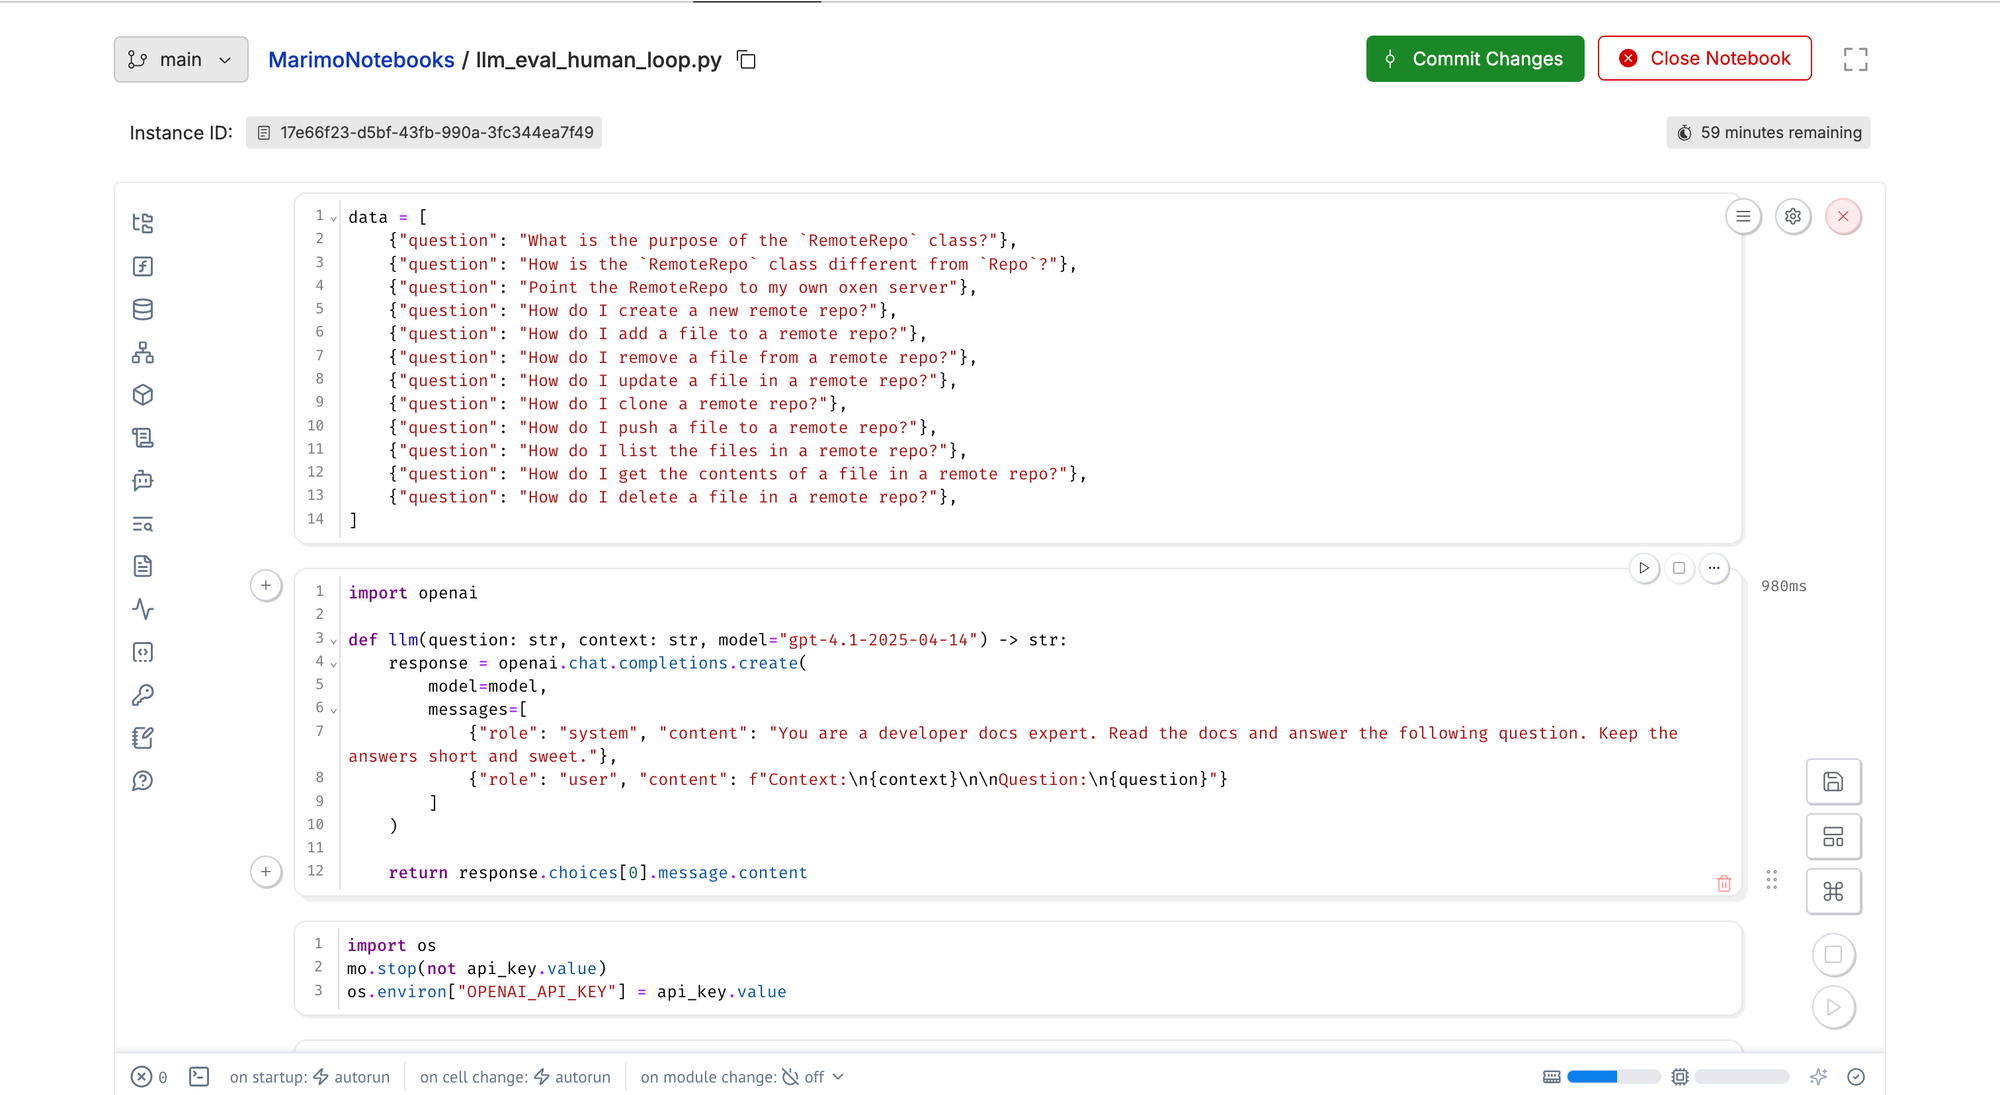
Task: Open the cell actions ellipsis menu
Action: (1714, 568)
